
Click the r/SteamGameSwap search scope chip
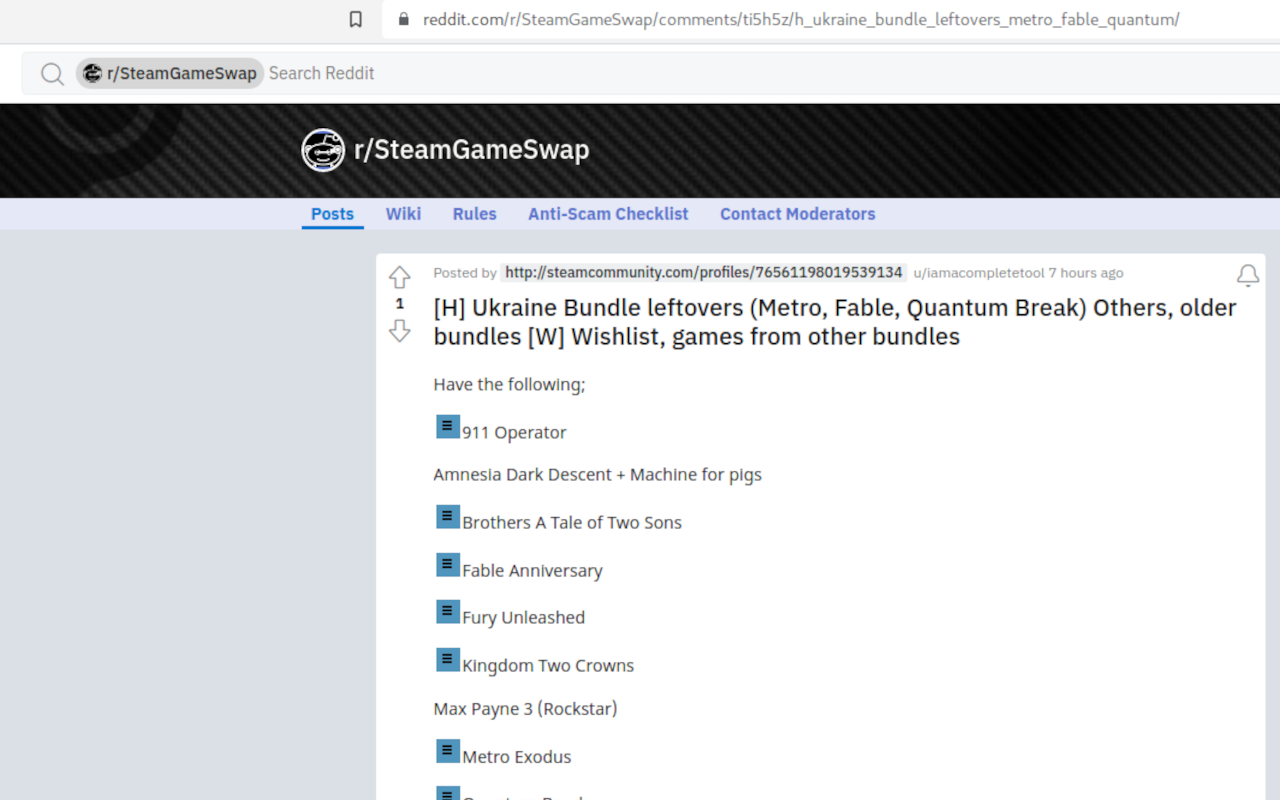click(170, 73)
